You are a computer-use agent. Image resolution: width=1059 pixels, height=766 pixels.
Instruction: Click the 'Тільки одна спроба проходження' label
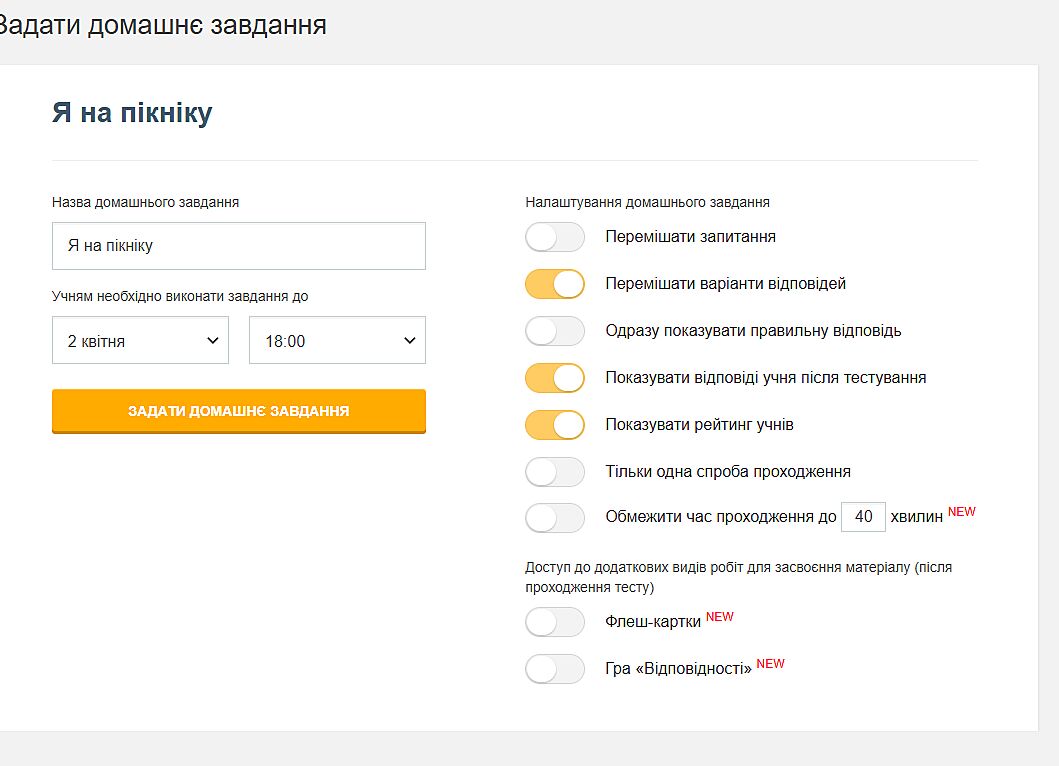pyautogui.click(x=727, y=472)
